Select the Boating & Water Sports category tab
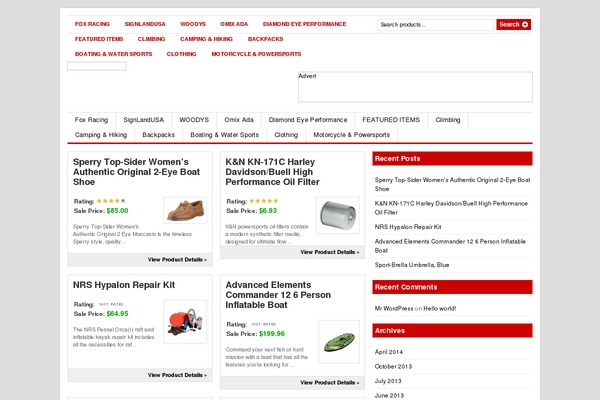 tap(225, 135)
